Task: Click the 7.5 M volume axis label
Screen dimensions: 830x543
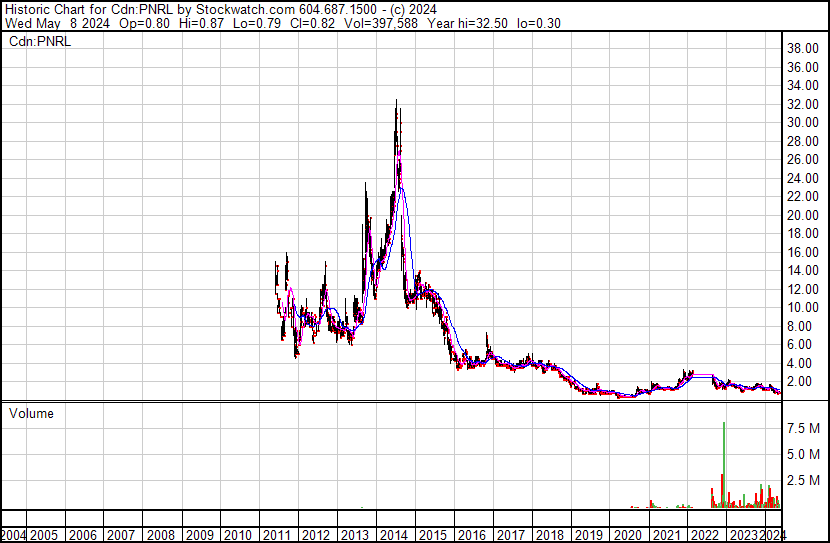Action: click(802, 428)
